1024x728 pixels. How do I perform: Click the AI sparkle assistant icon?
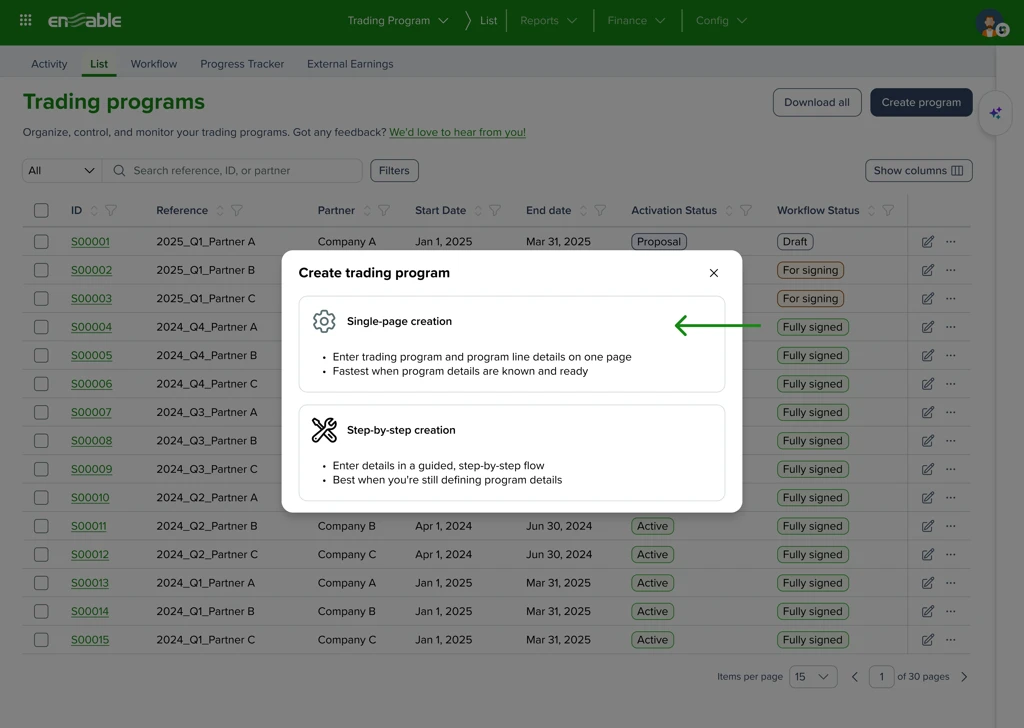pos(995,113)
